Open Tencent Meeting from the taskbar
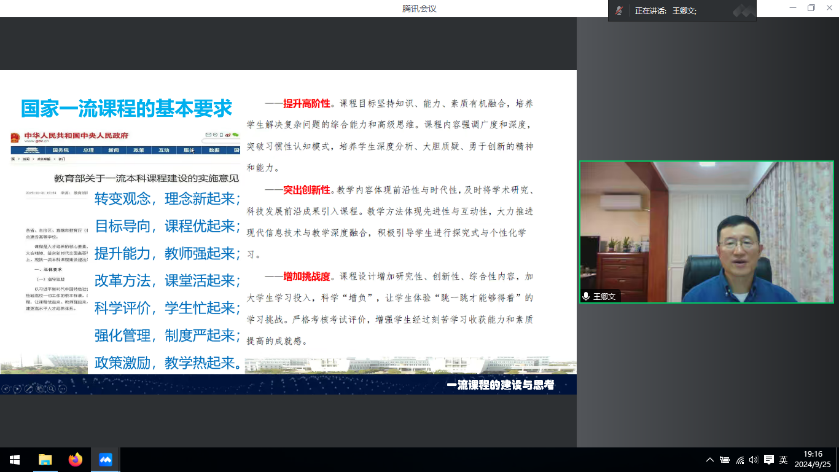This screenshot has height=472, width=839. click(105, 460)
